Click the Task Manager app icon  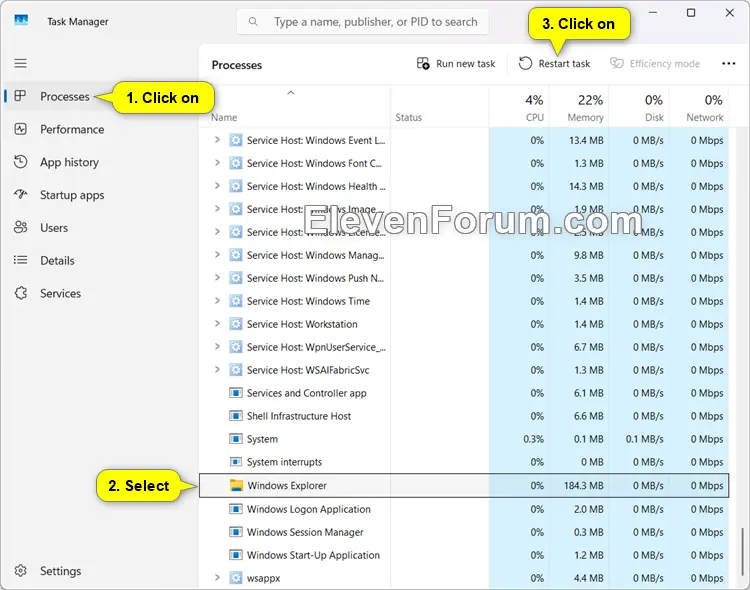pos(21,20)
